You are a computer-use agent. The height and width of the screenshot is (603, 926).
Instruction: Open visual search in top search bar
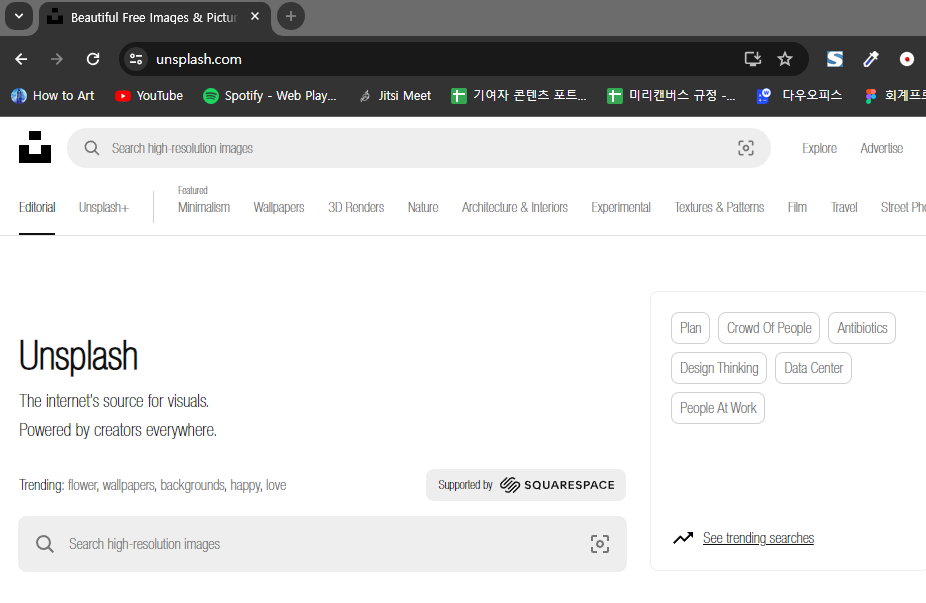pyautogui.click(x=746, y=148)
